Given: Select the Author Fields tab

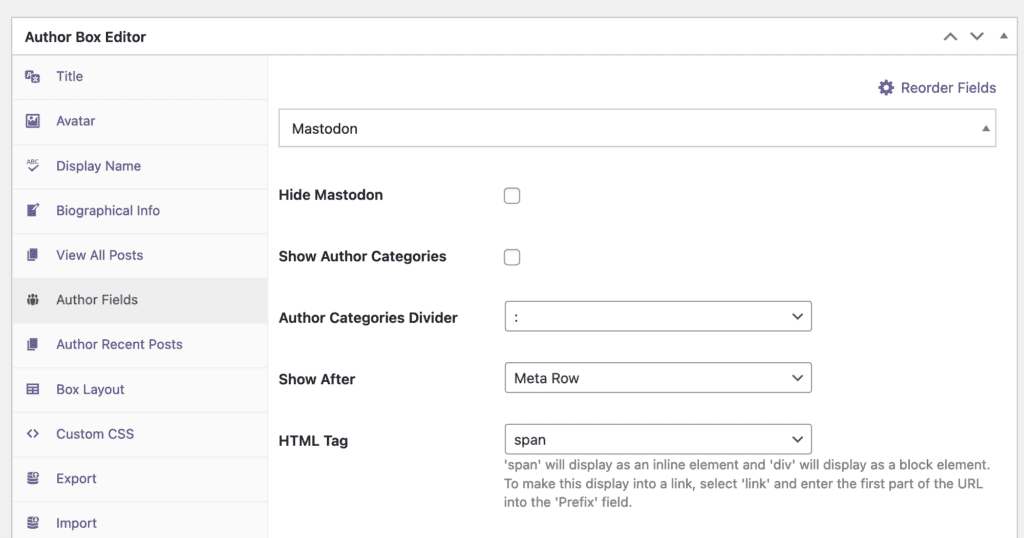Looking at the screenshot, I should 140,300.
